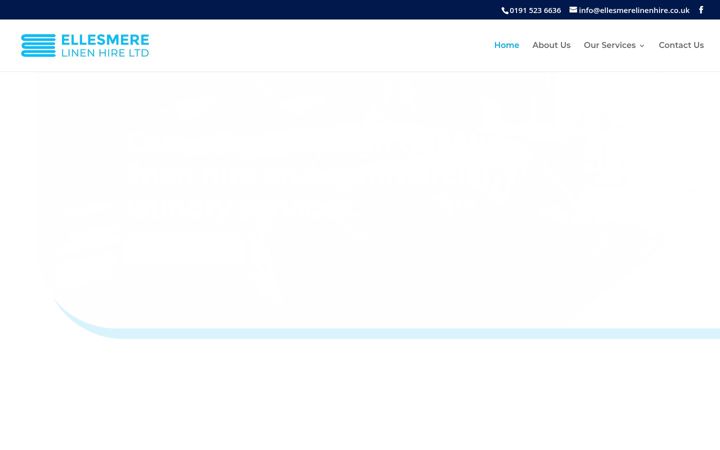Viewport: 720px width, 450px height.
Task: Click the Ellesmere Linen Hire logo
Action: [x=85, y=45]
